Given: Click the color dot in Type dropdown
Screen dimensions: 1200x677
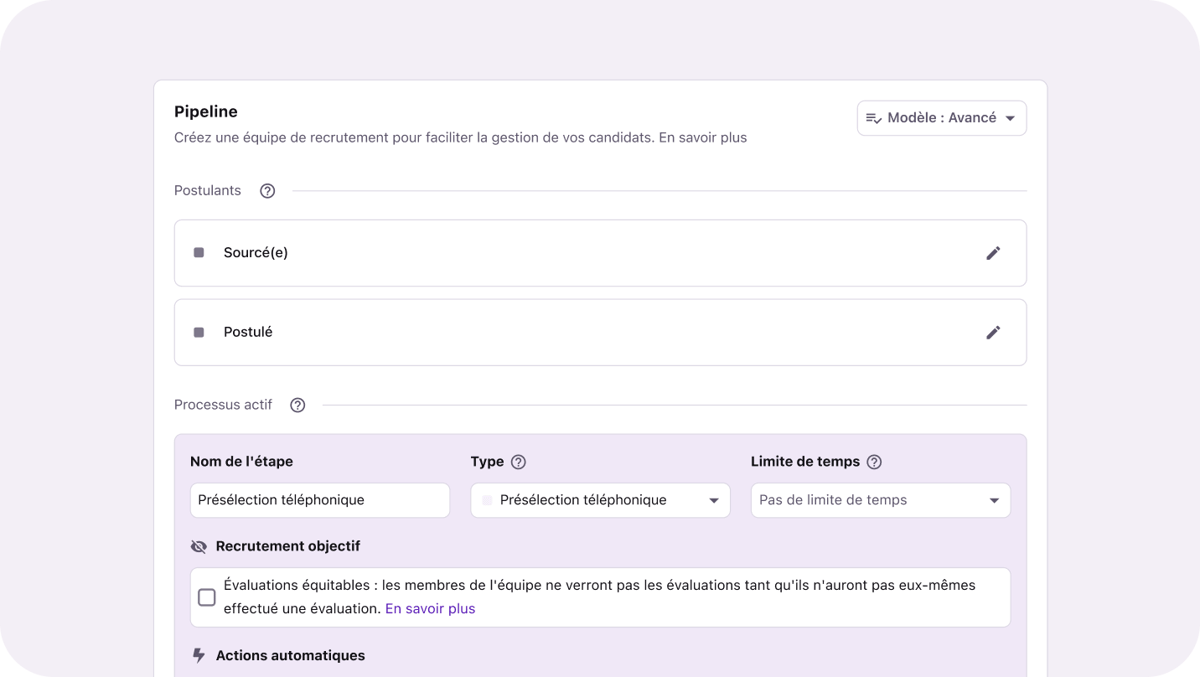Looking at the screenshot, I should point(488,500).
